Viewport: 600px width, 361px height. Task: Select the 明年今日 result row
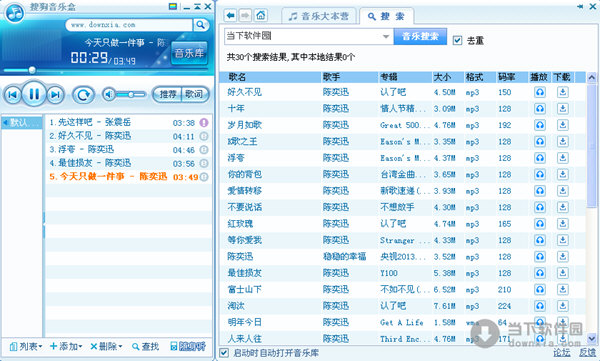pyautogui.click(x=402, y=323)
